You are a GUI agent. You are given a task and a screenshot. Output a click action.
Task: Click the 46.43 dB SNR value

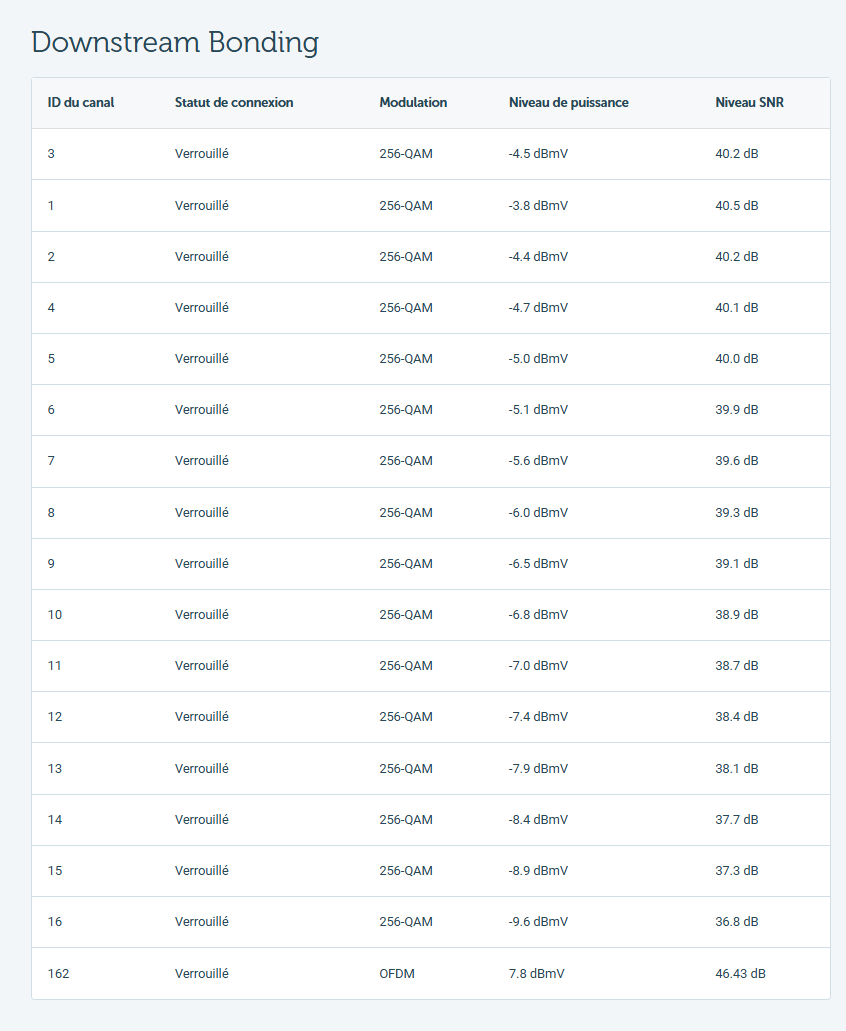740,974
